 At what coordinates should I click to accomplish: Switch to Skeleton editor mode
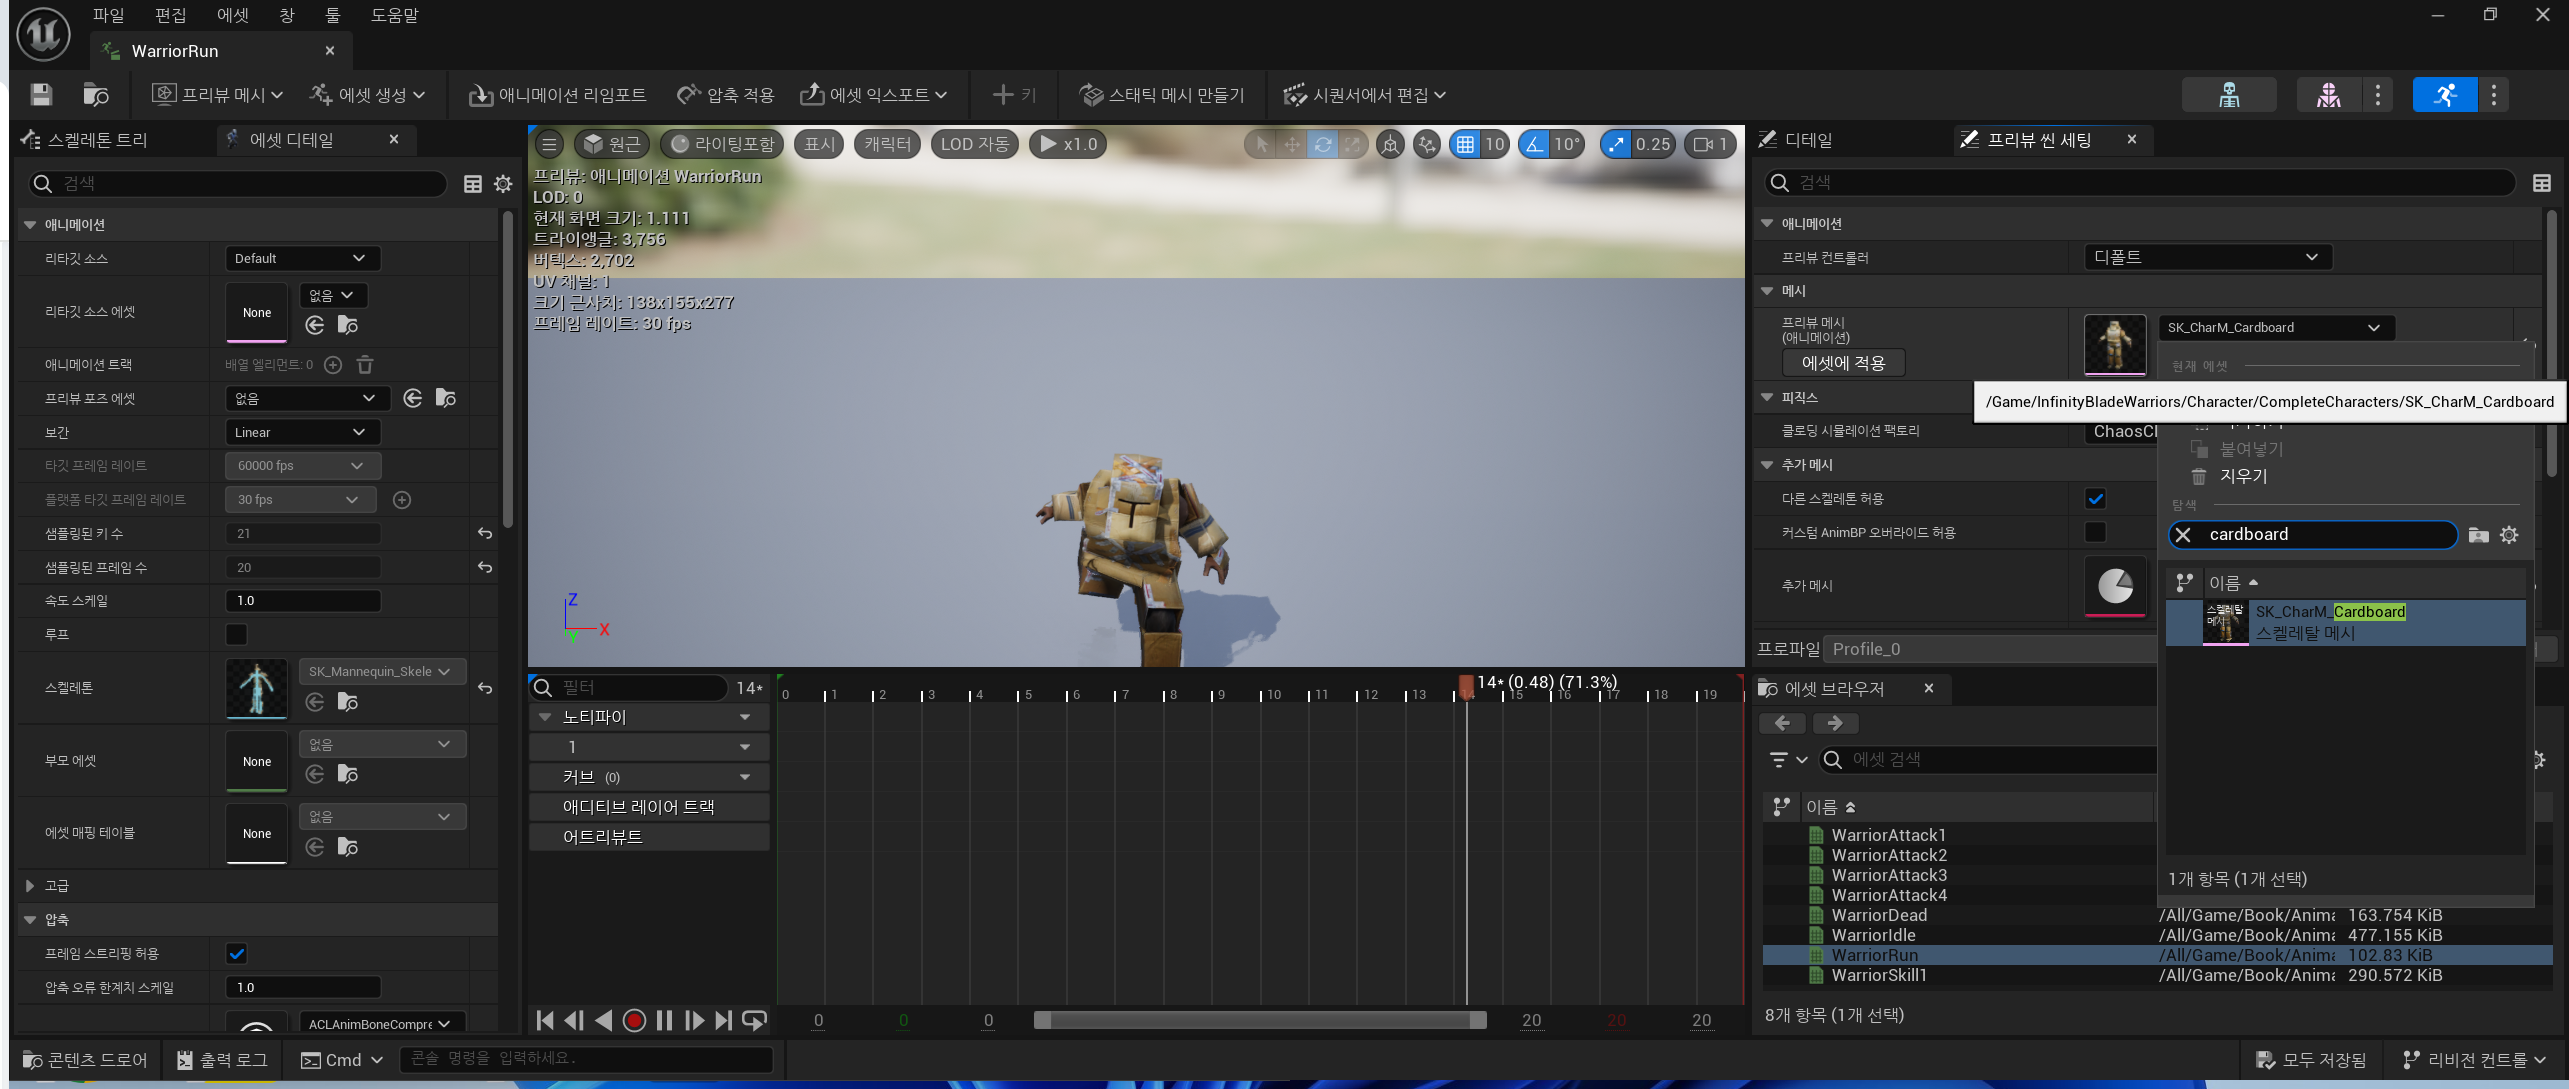pos(2229,95)
